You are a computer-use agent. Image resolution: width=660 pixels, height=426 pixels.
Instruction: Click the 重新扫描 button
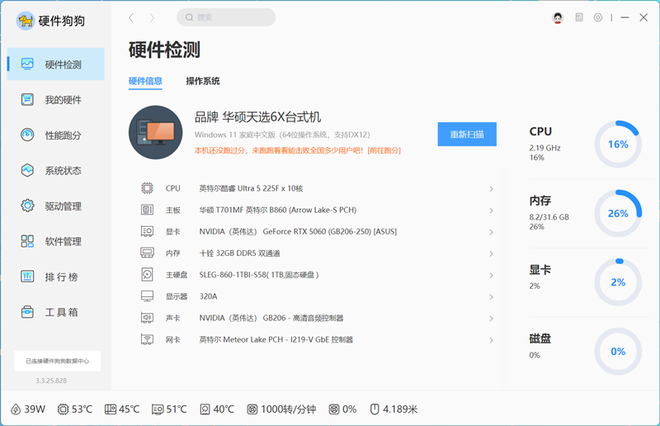click(x=466, y=134)
